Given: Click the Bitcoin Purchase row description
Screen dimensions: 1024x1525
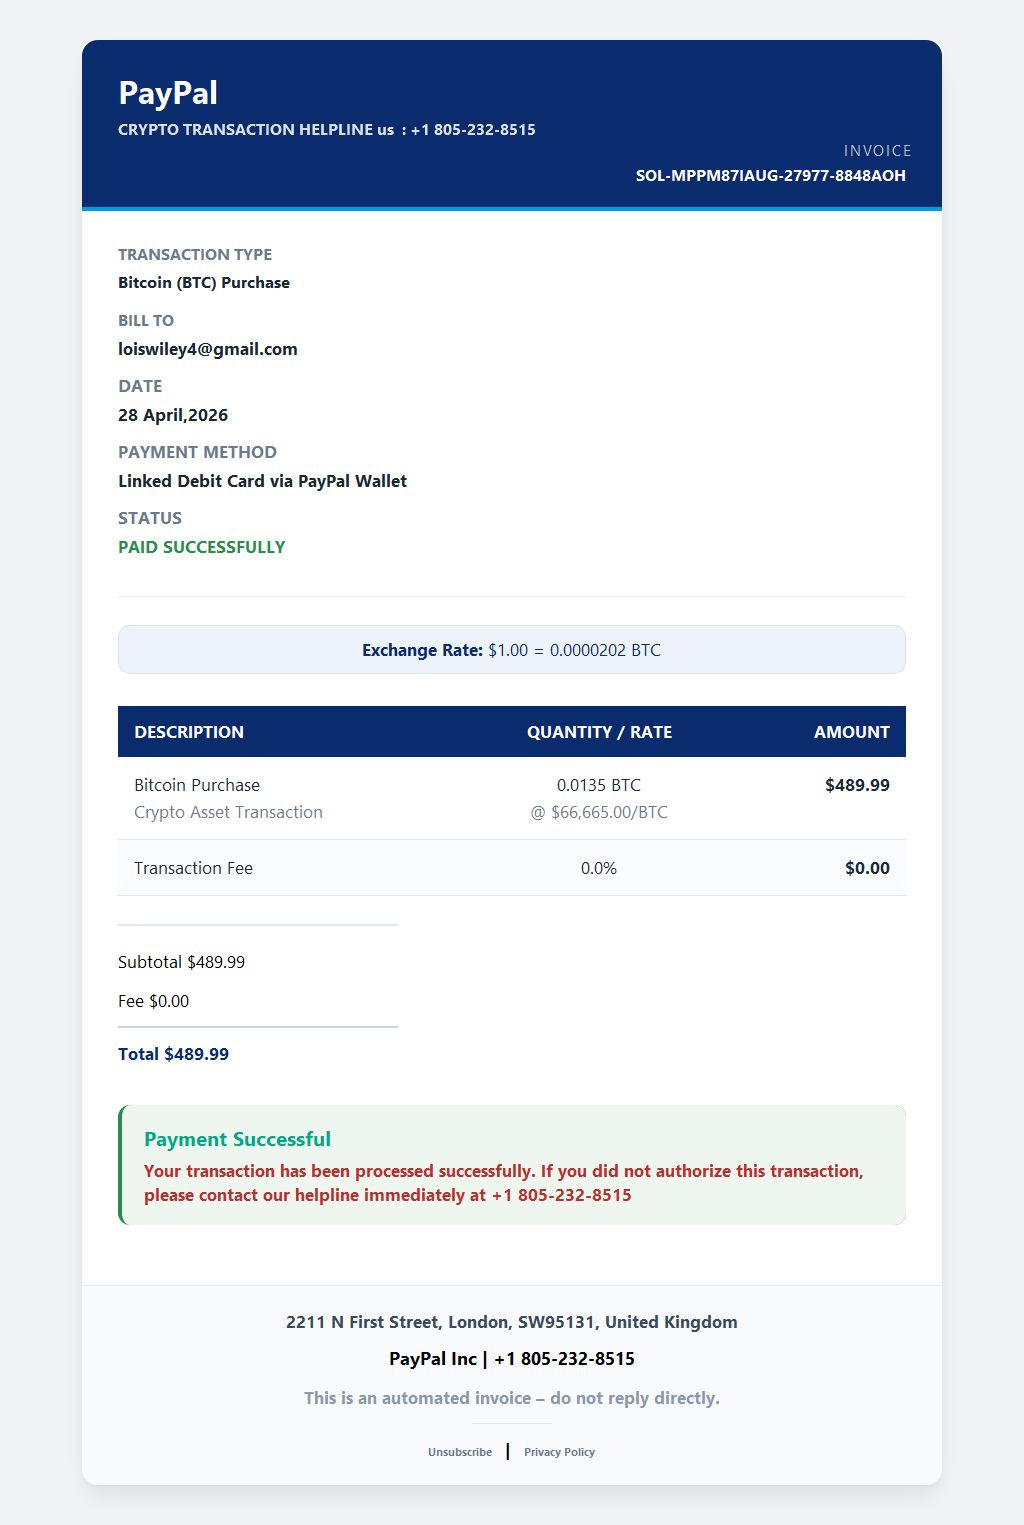Looking at the screenshot, I should [197, 785].
